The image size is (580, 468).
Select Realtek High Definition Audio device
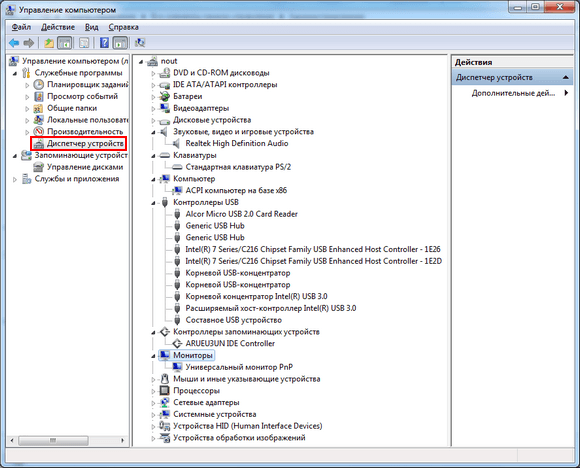click(237, 144)
